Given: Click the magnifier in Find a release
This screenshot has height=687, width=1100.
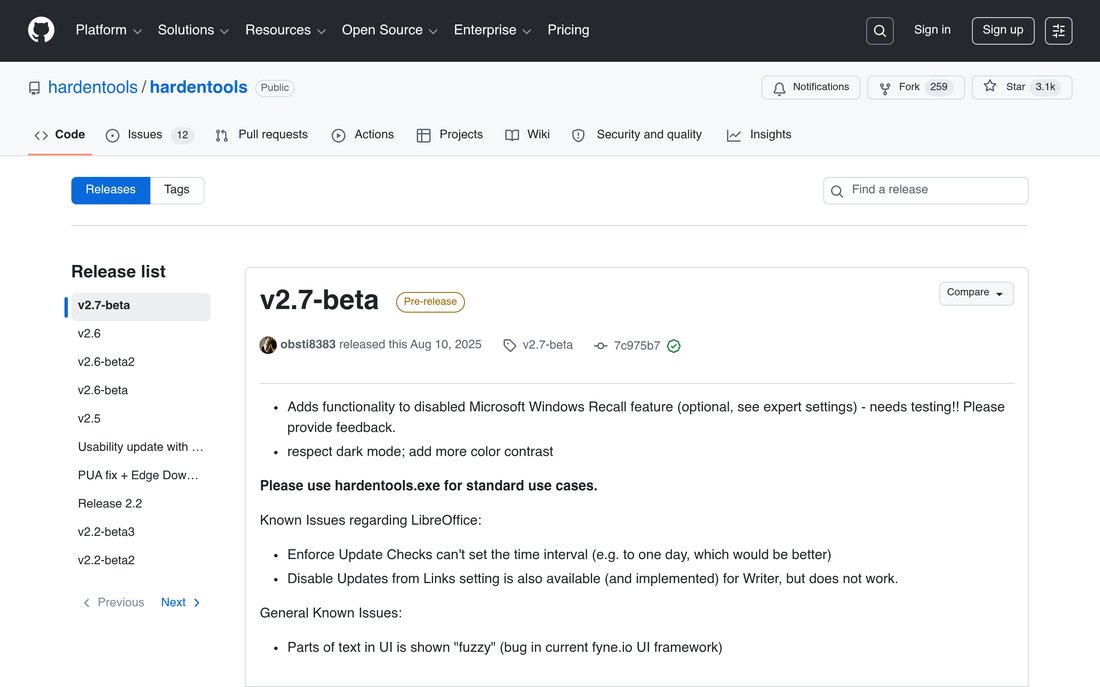Looking at the screenshot, I should pyautogui.click(x=836, y=191).
